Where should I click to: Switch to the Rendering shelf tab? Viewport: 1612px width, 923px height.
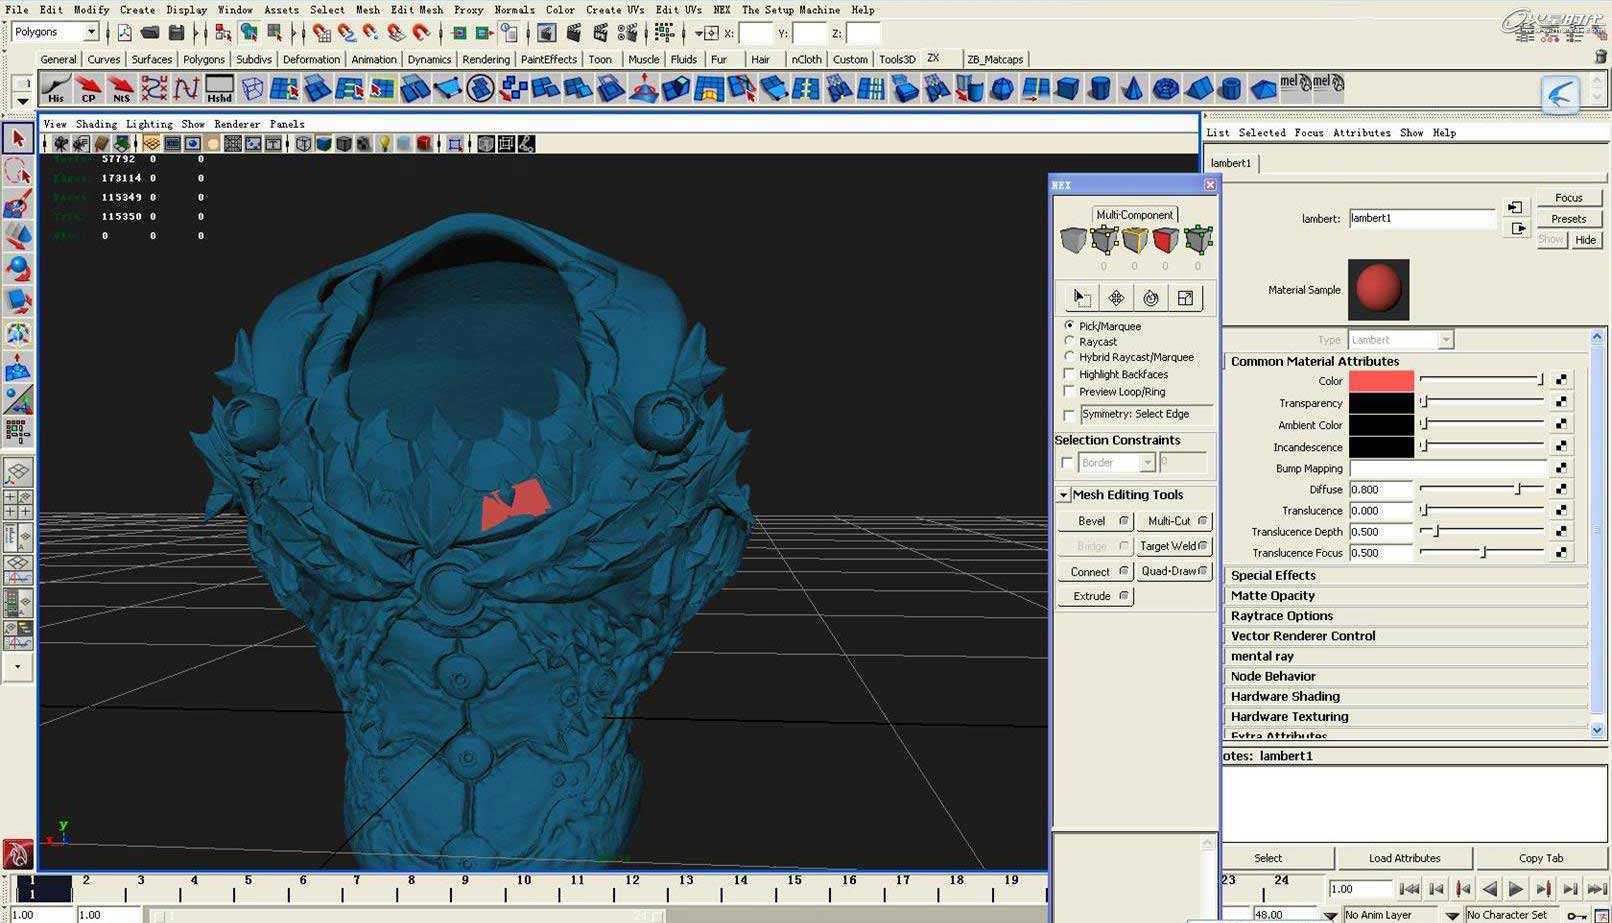pos(486,59)
